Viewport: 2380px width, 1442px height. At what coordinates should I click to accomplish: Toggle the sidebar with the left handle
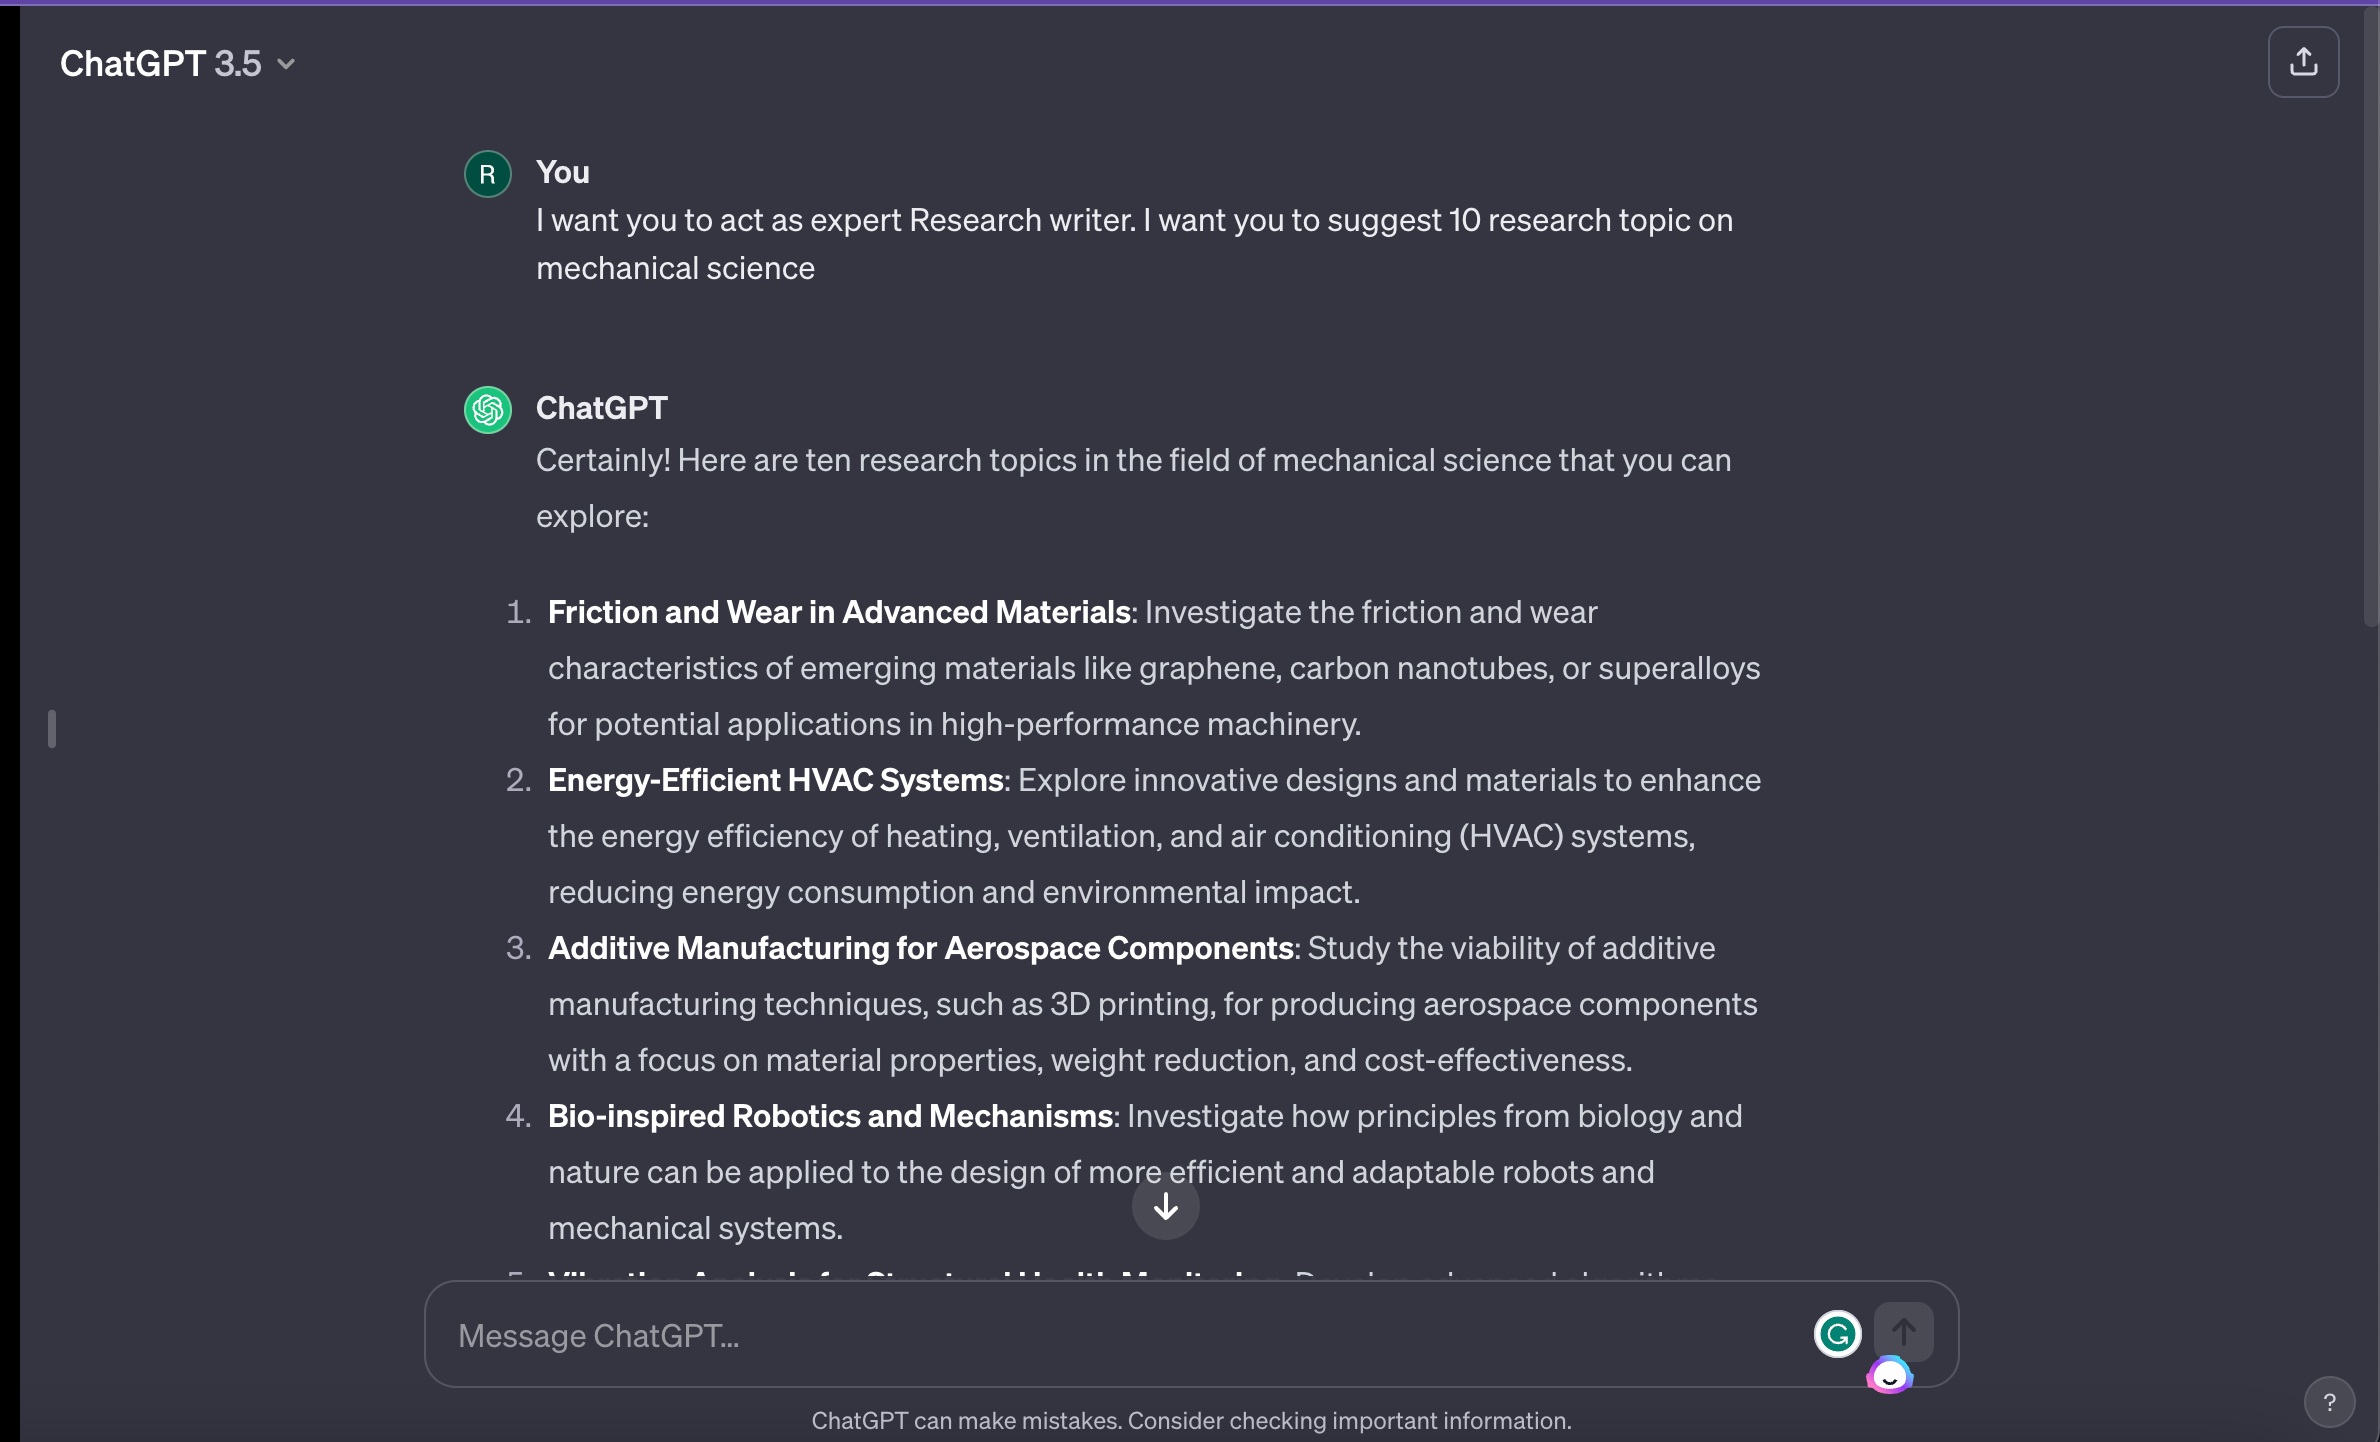52,728
